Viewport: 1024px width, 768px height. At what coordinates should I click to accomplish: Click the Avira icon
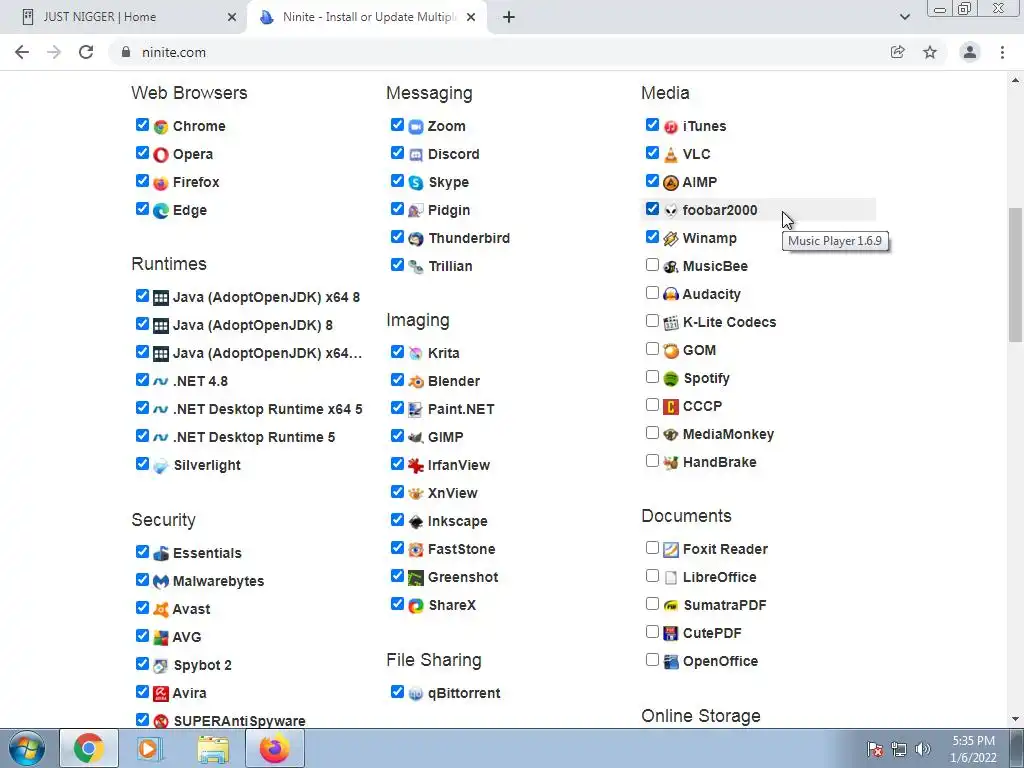pyautogui.click(x=161, y=694)
